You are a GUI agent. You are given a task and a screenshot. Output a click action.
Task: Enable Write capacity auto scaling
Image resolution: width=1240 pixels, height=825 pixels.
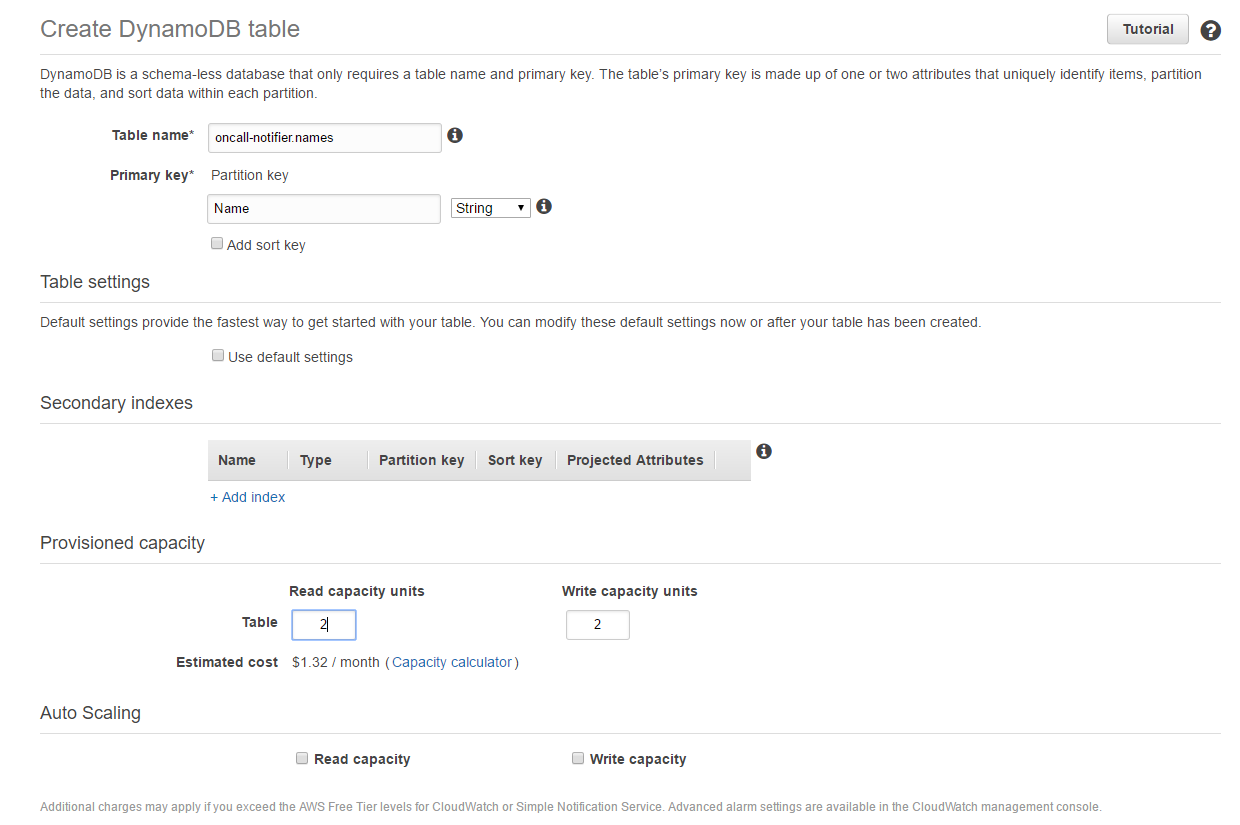578,758
